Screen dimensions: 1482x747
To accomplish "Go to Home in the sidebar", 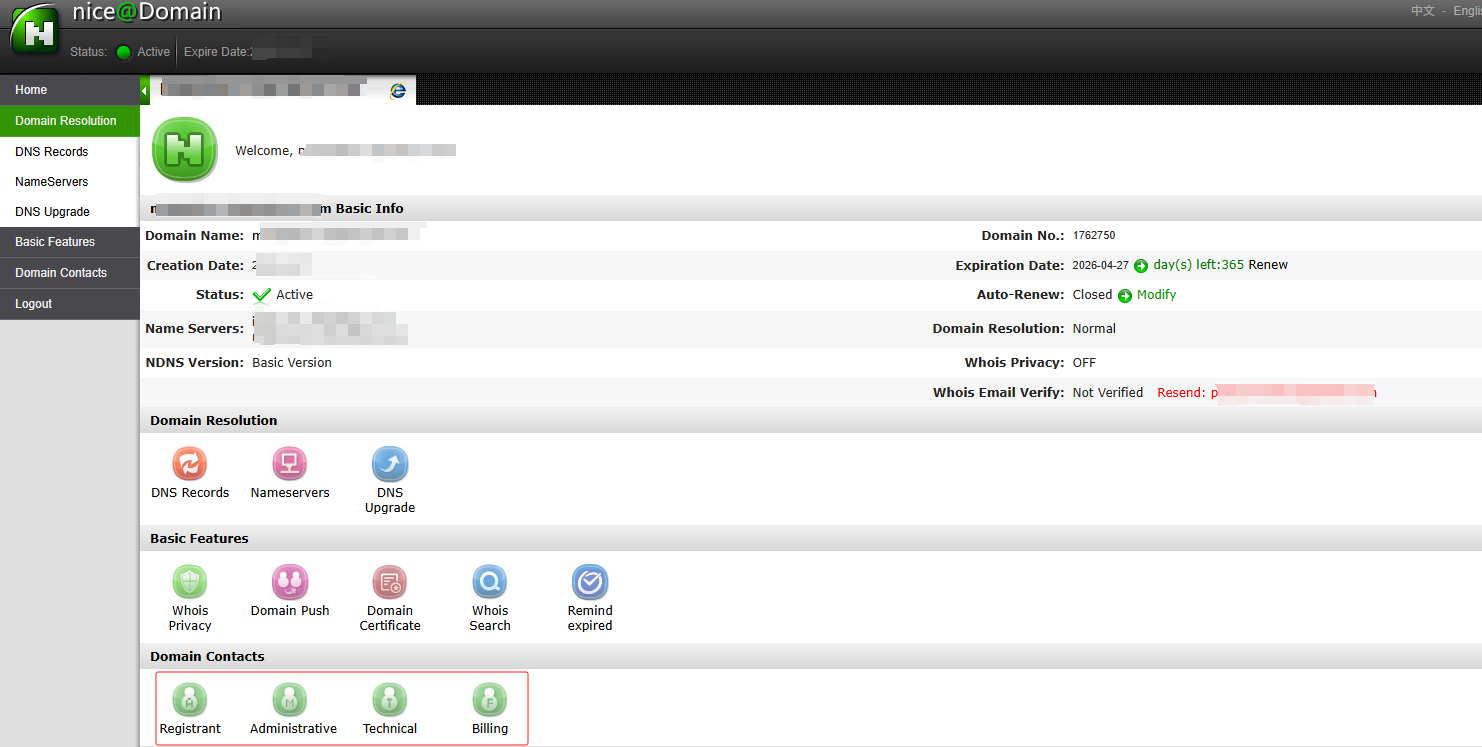I will tap(31, 90).
